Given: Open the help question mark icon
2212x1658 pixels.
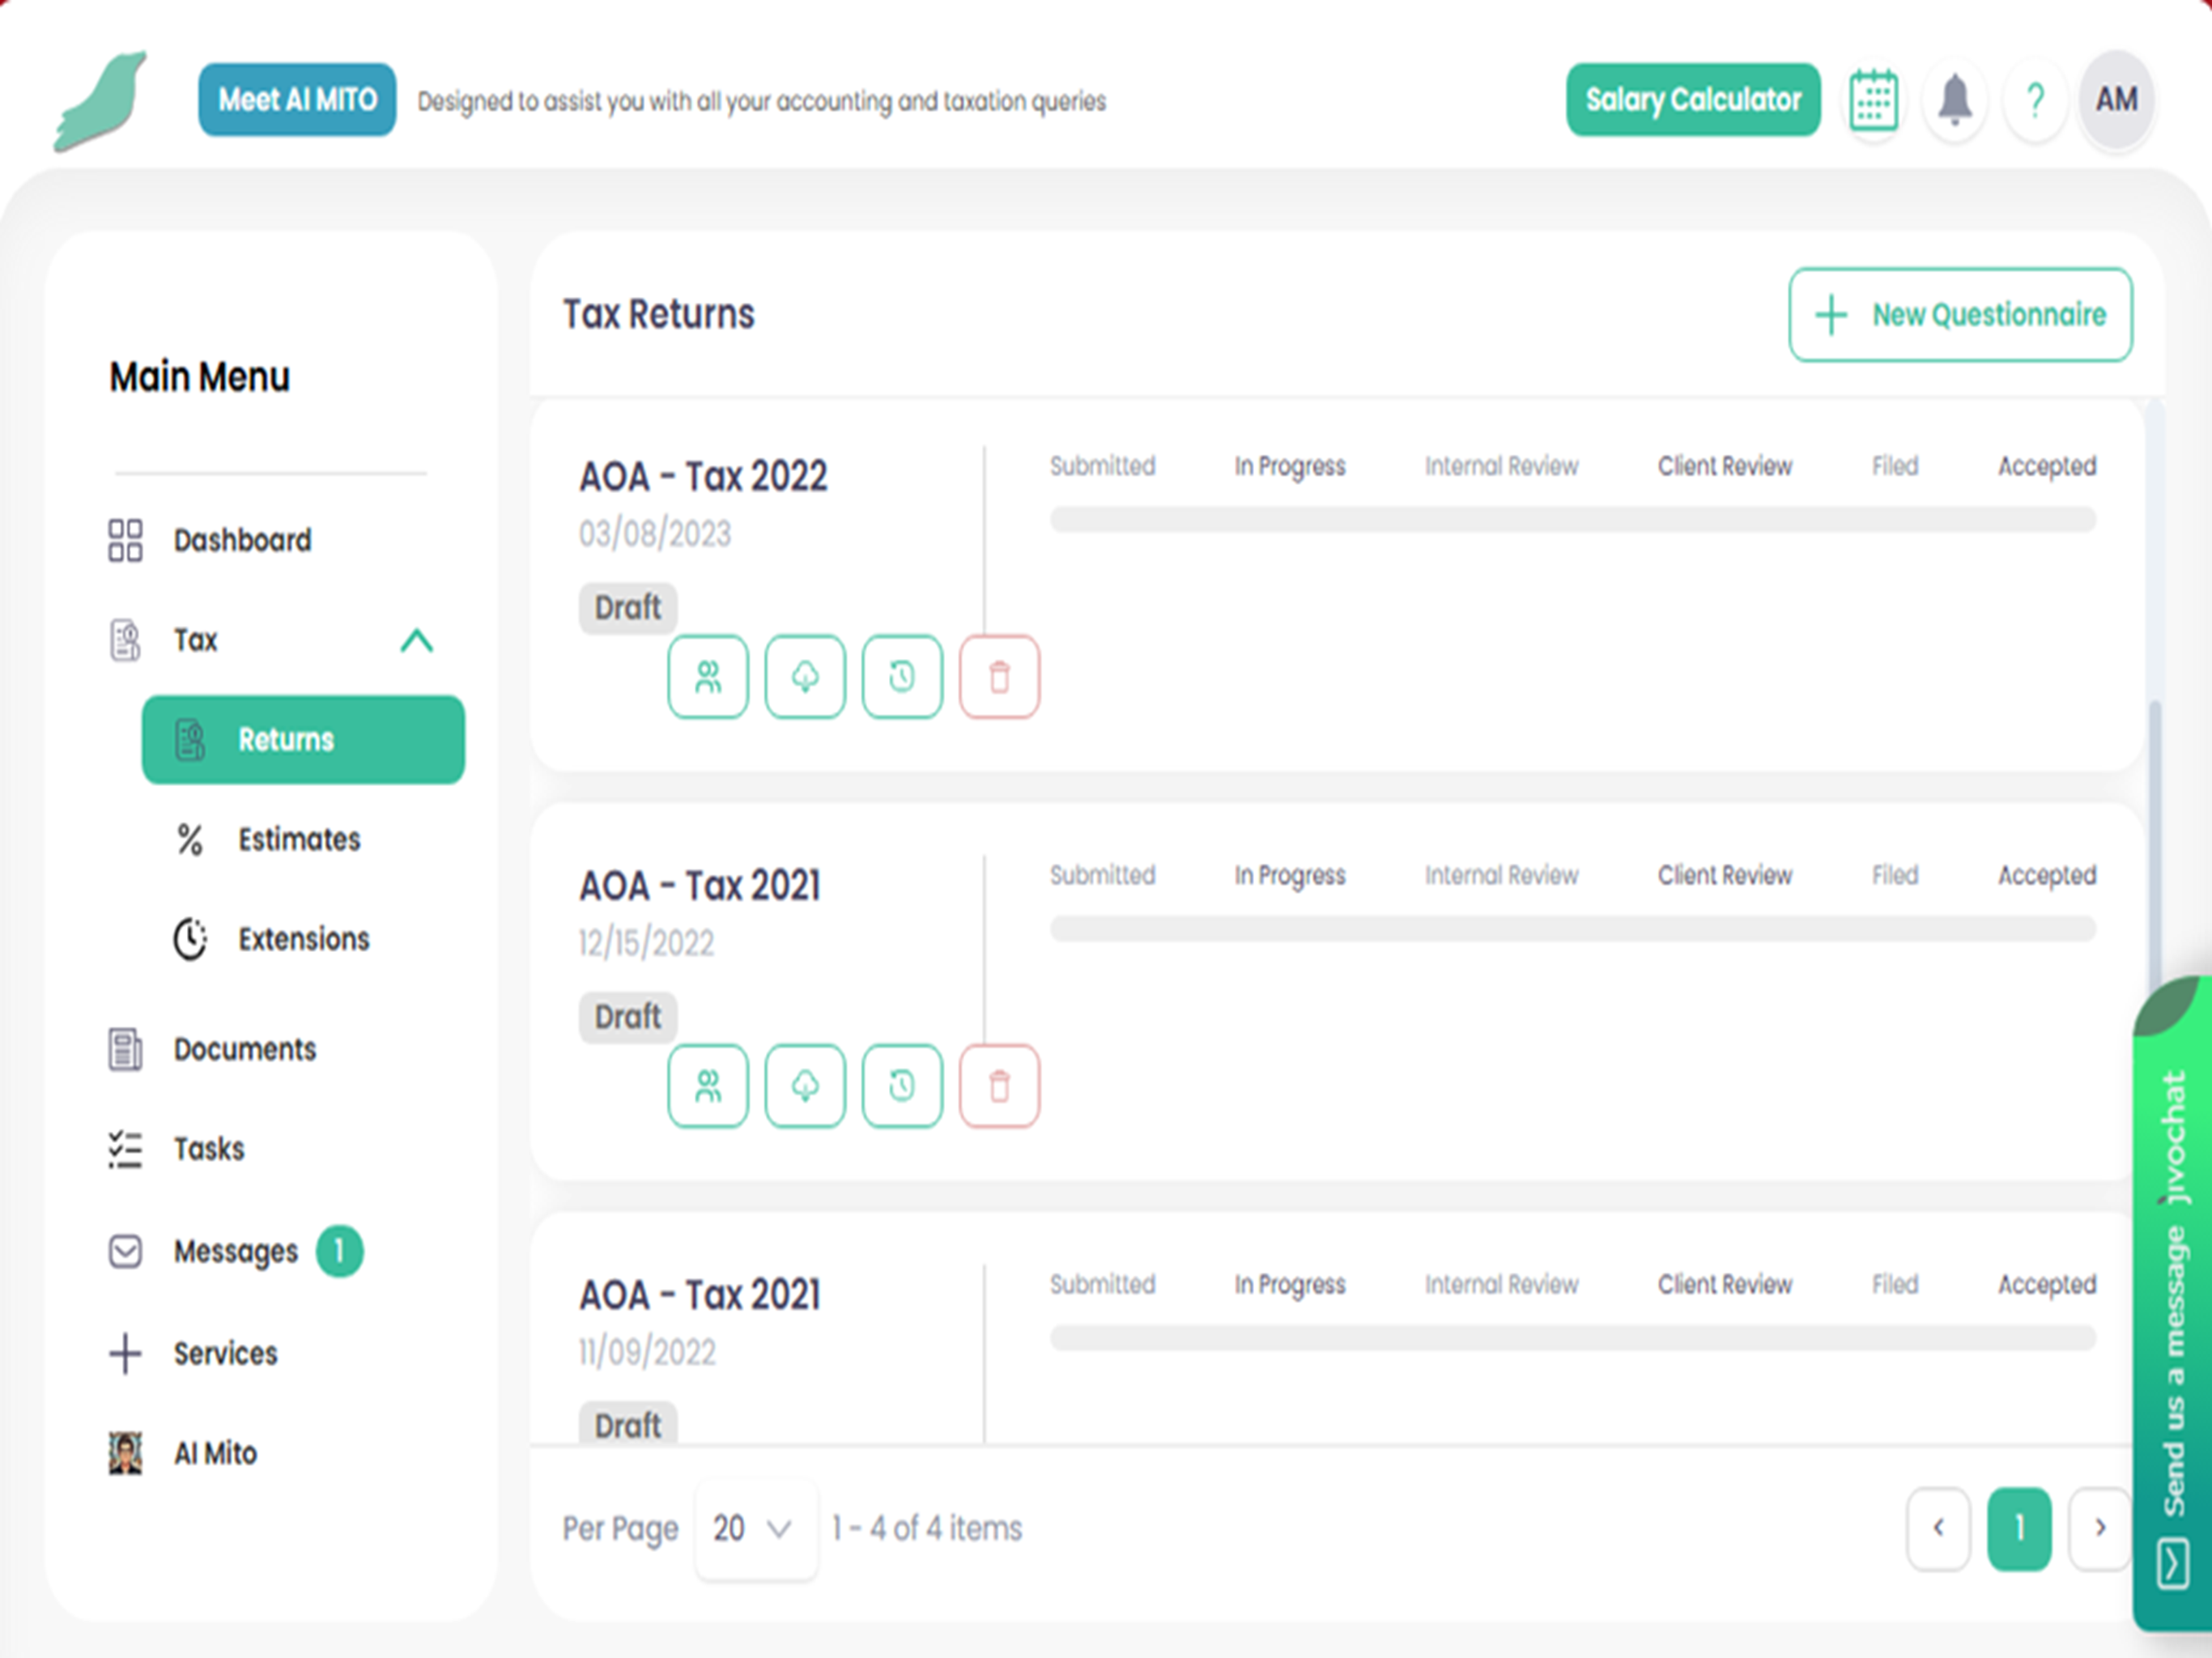Looking at the screenshot, I should click(2034, 100).
